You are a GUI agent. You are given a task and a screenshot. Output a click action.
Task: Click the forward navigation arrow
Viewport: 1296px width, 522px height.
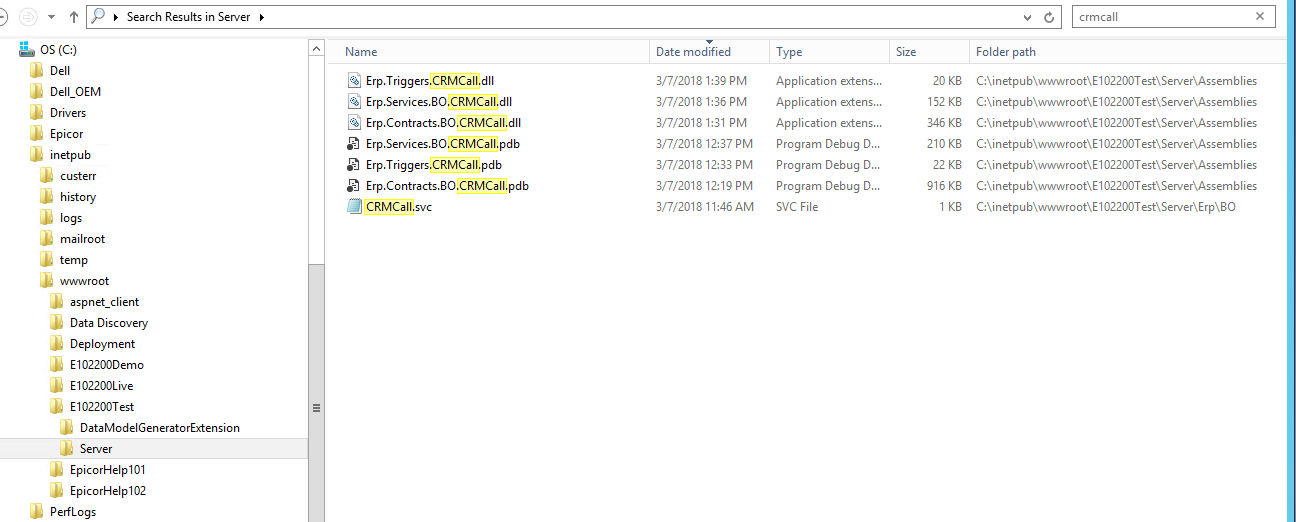pos(28,17)
